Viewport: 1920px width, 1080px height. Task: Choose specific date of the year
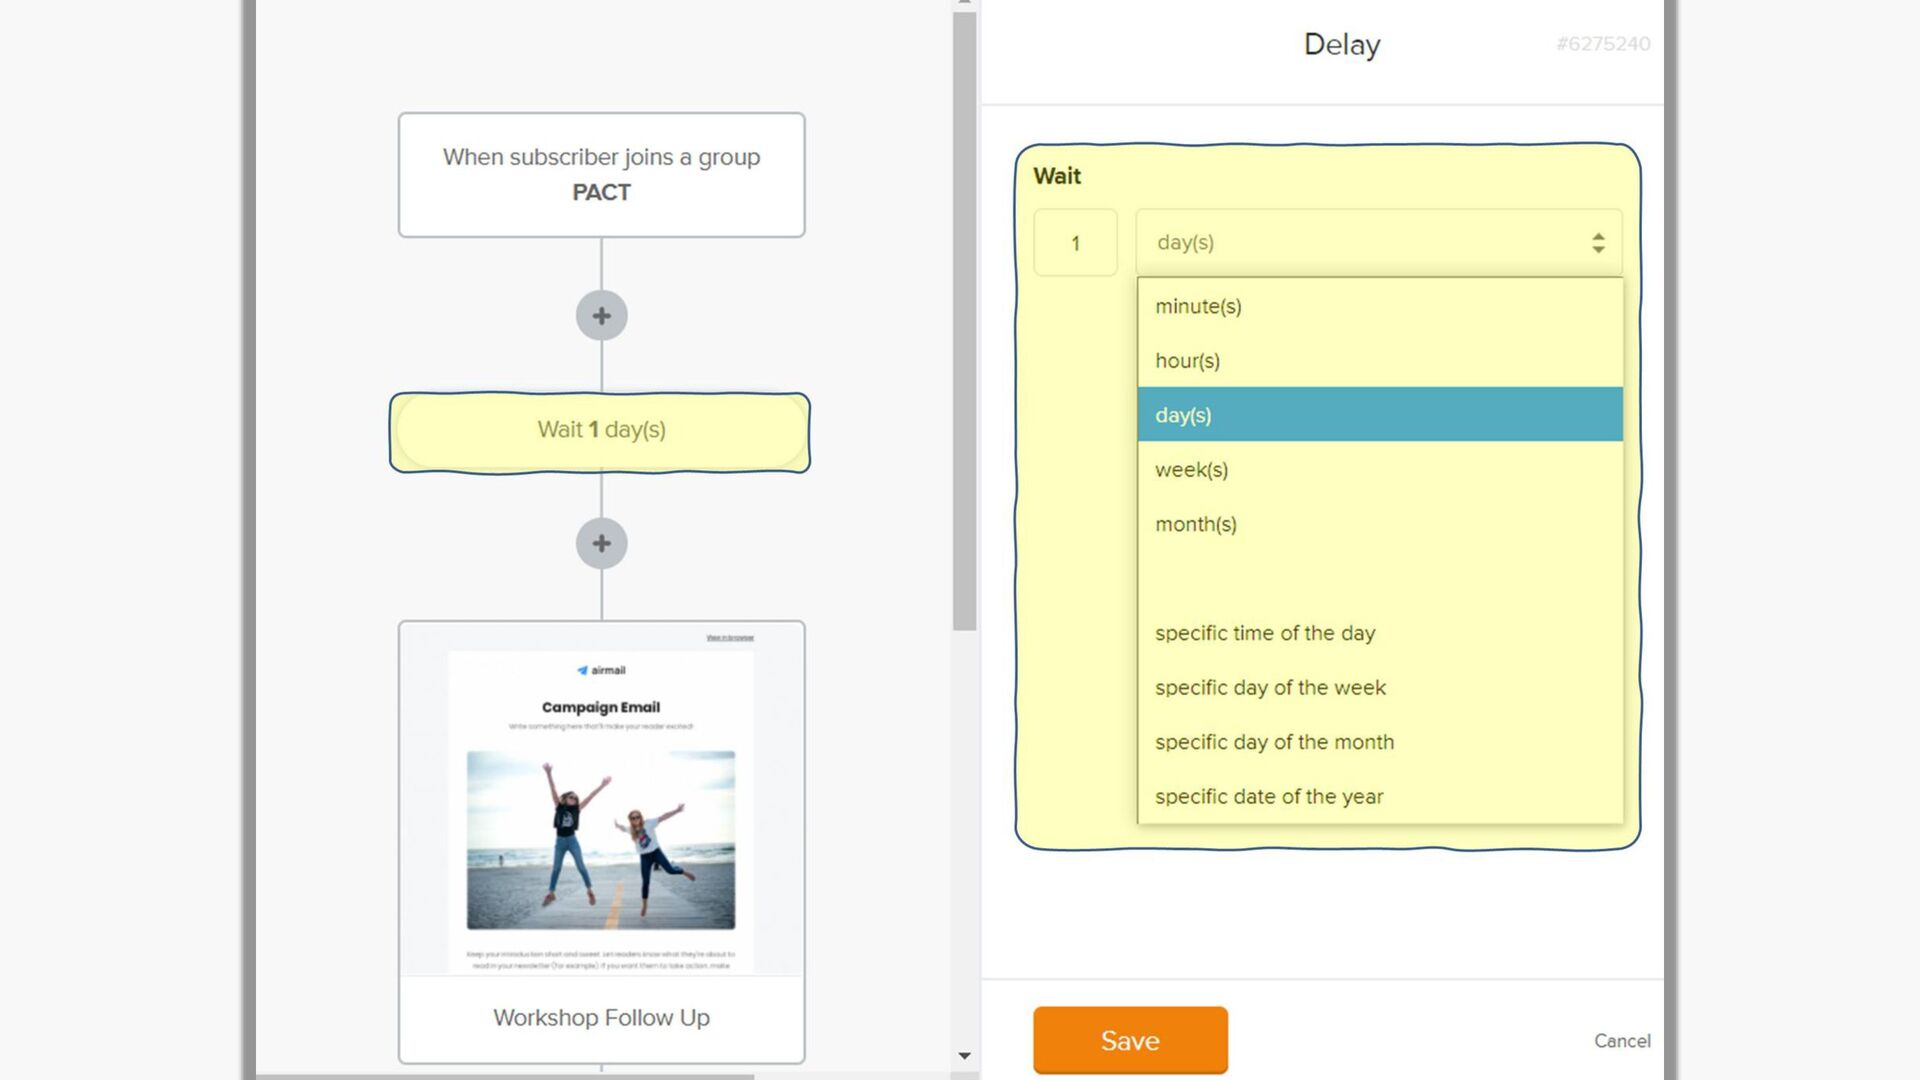pos(1269,797)
